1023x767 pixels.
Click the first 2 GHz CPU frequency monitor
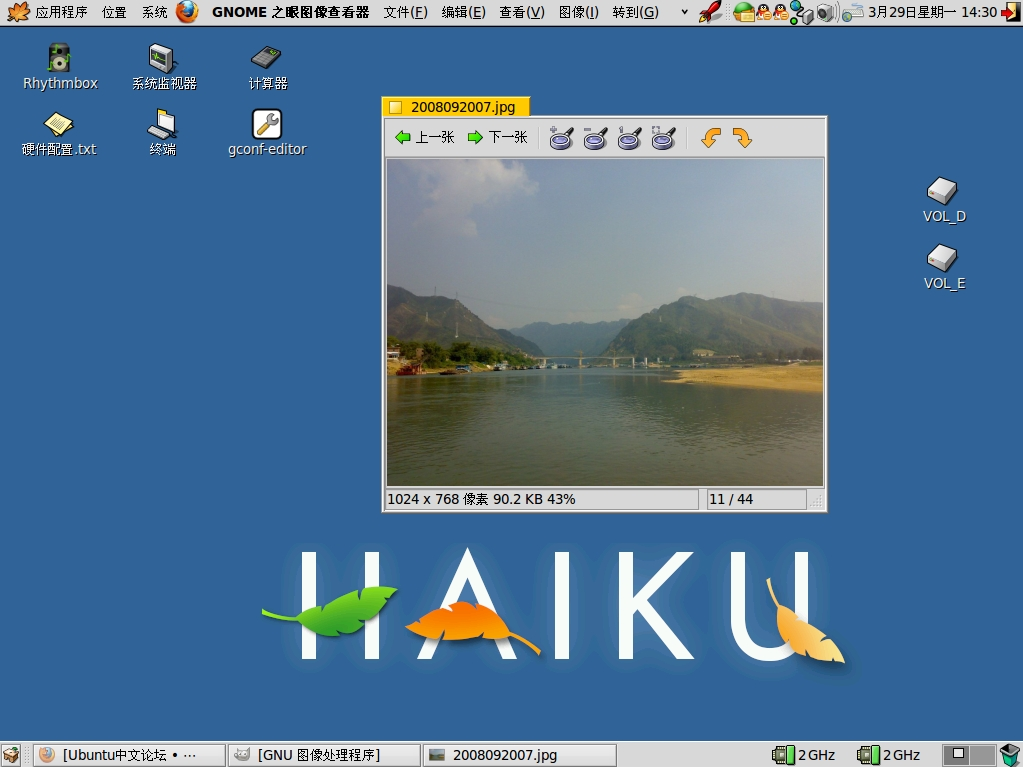click(803, 755)
